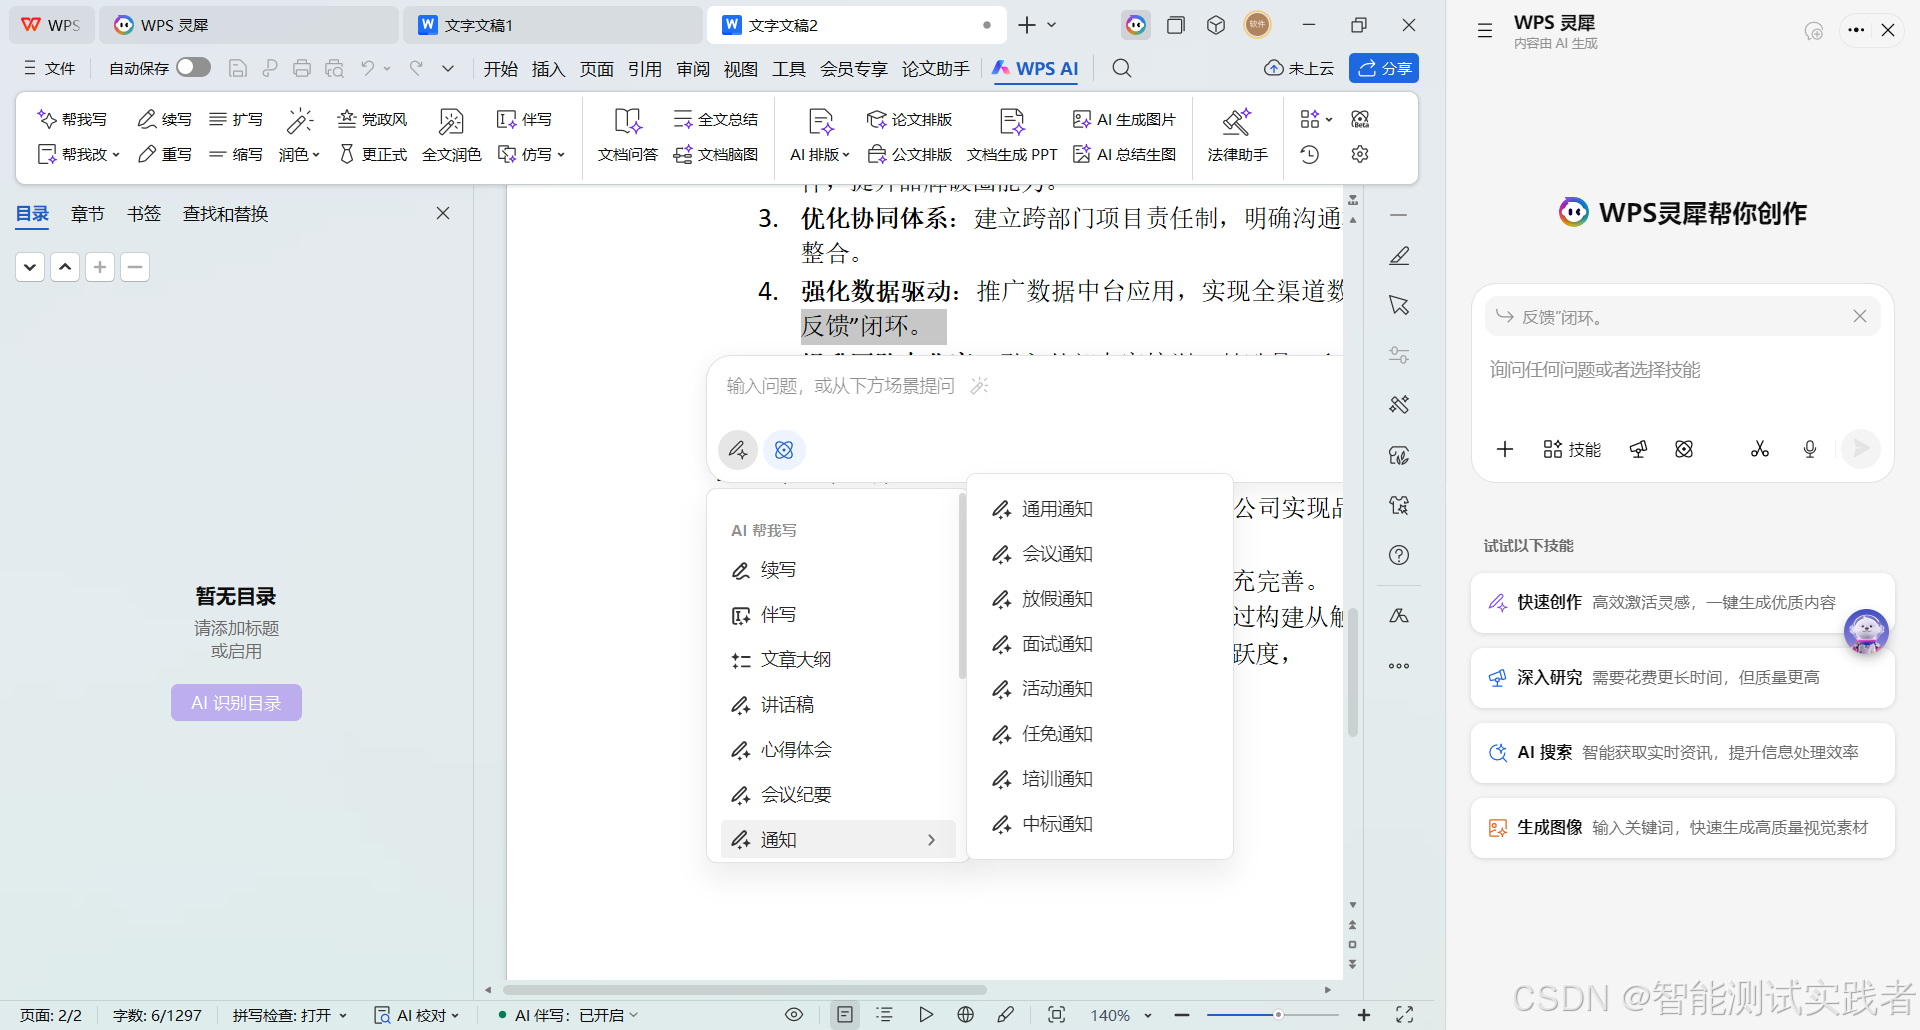Screen dimensions: 1920x1030
Task: Open the AI 生成图片 tool
Action: tap(1123, 119)
